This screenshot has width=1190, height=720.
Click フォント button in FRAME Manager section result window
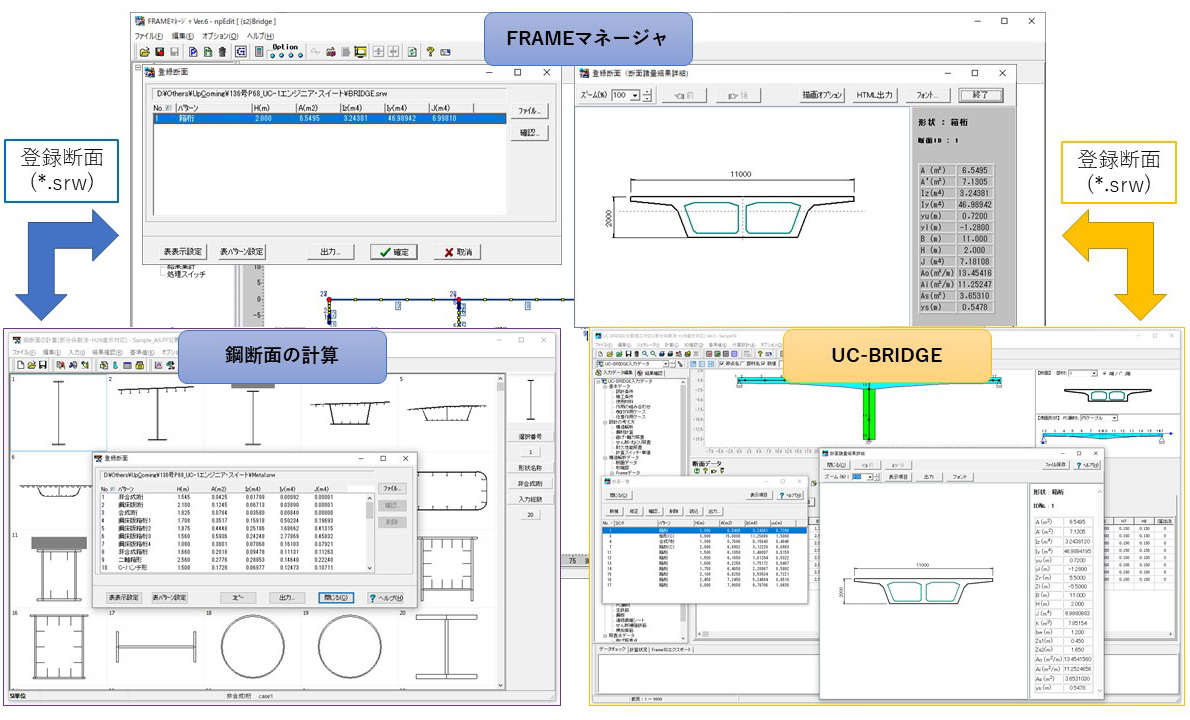pos(927,95)
